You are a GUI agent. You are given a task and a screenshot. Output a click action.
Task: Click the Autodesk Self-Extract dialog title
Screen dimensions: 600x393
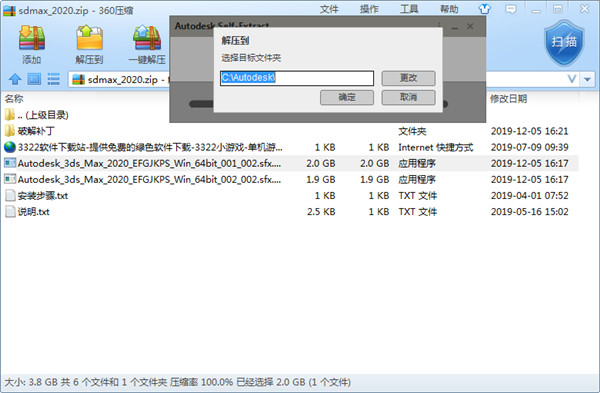[222, 25]
